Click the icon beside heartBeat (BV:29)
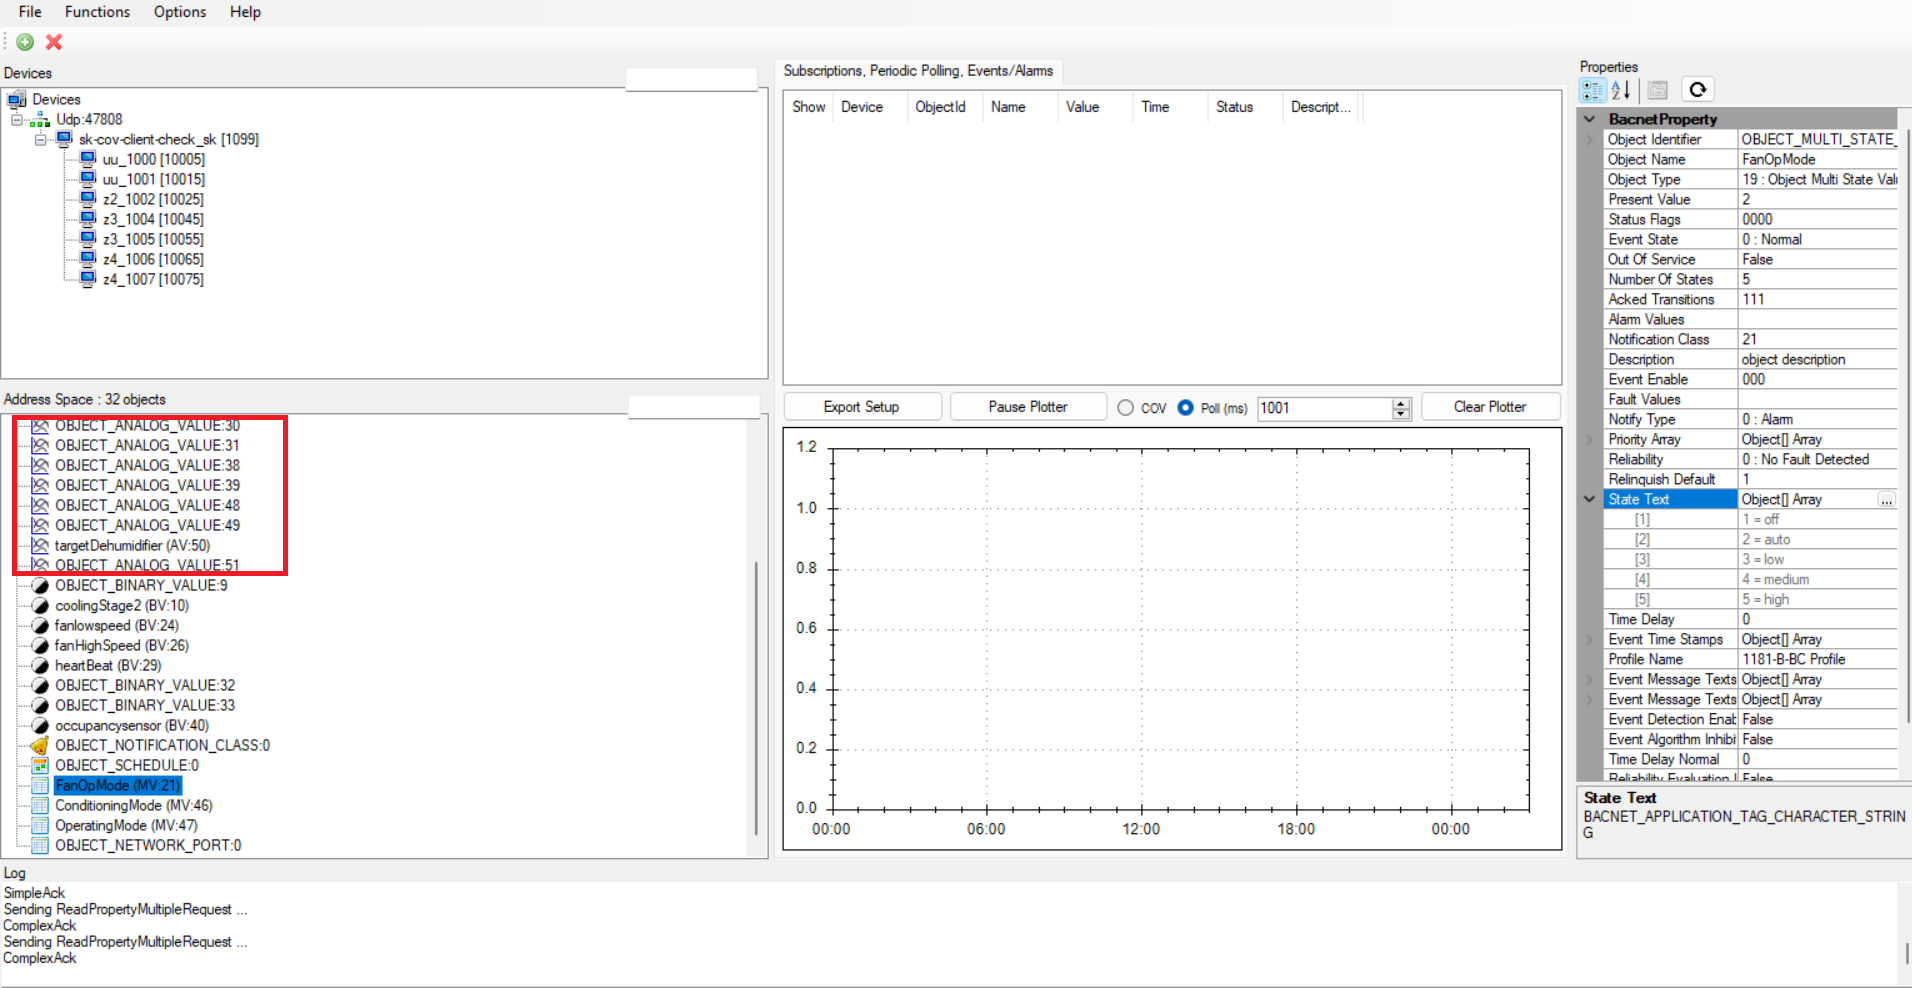Screen dimensions: 1912x988 coord(40,665)
